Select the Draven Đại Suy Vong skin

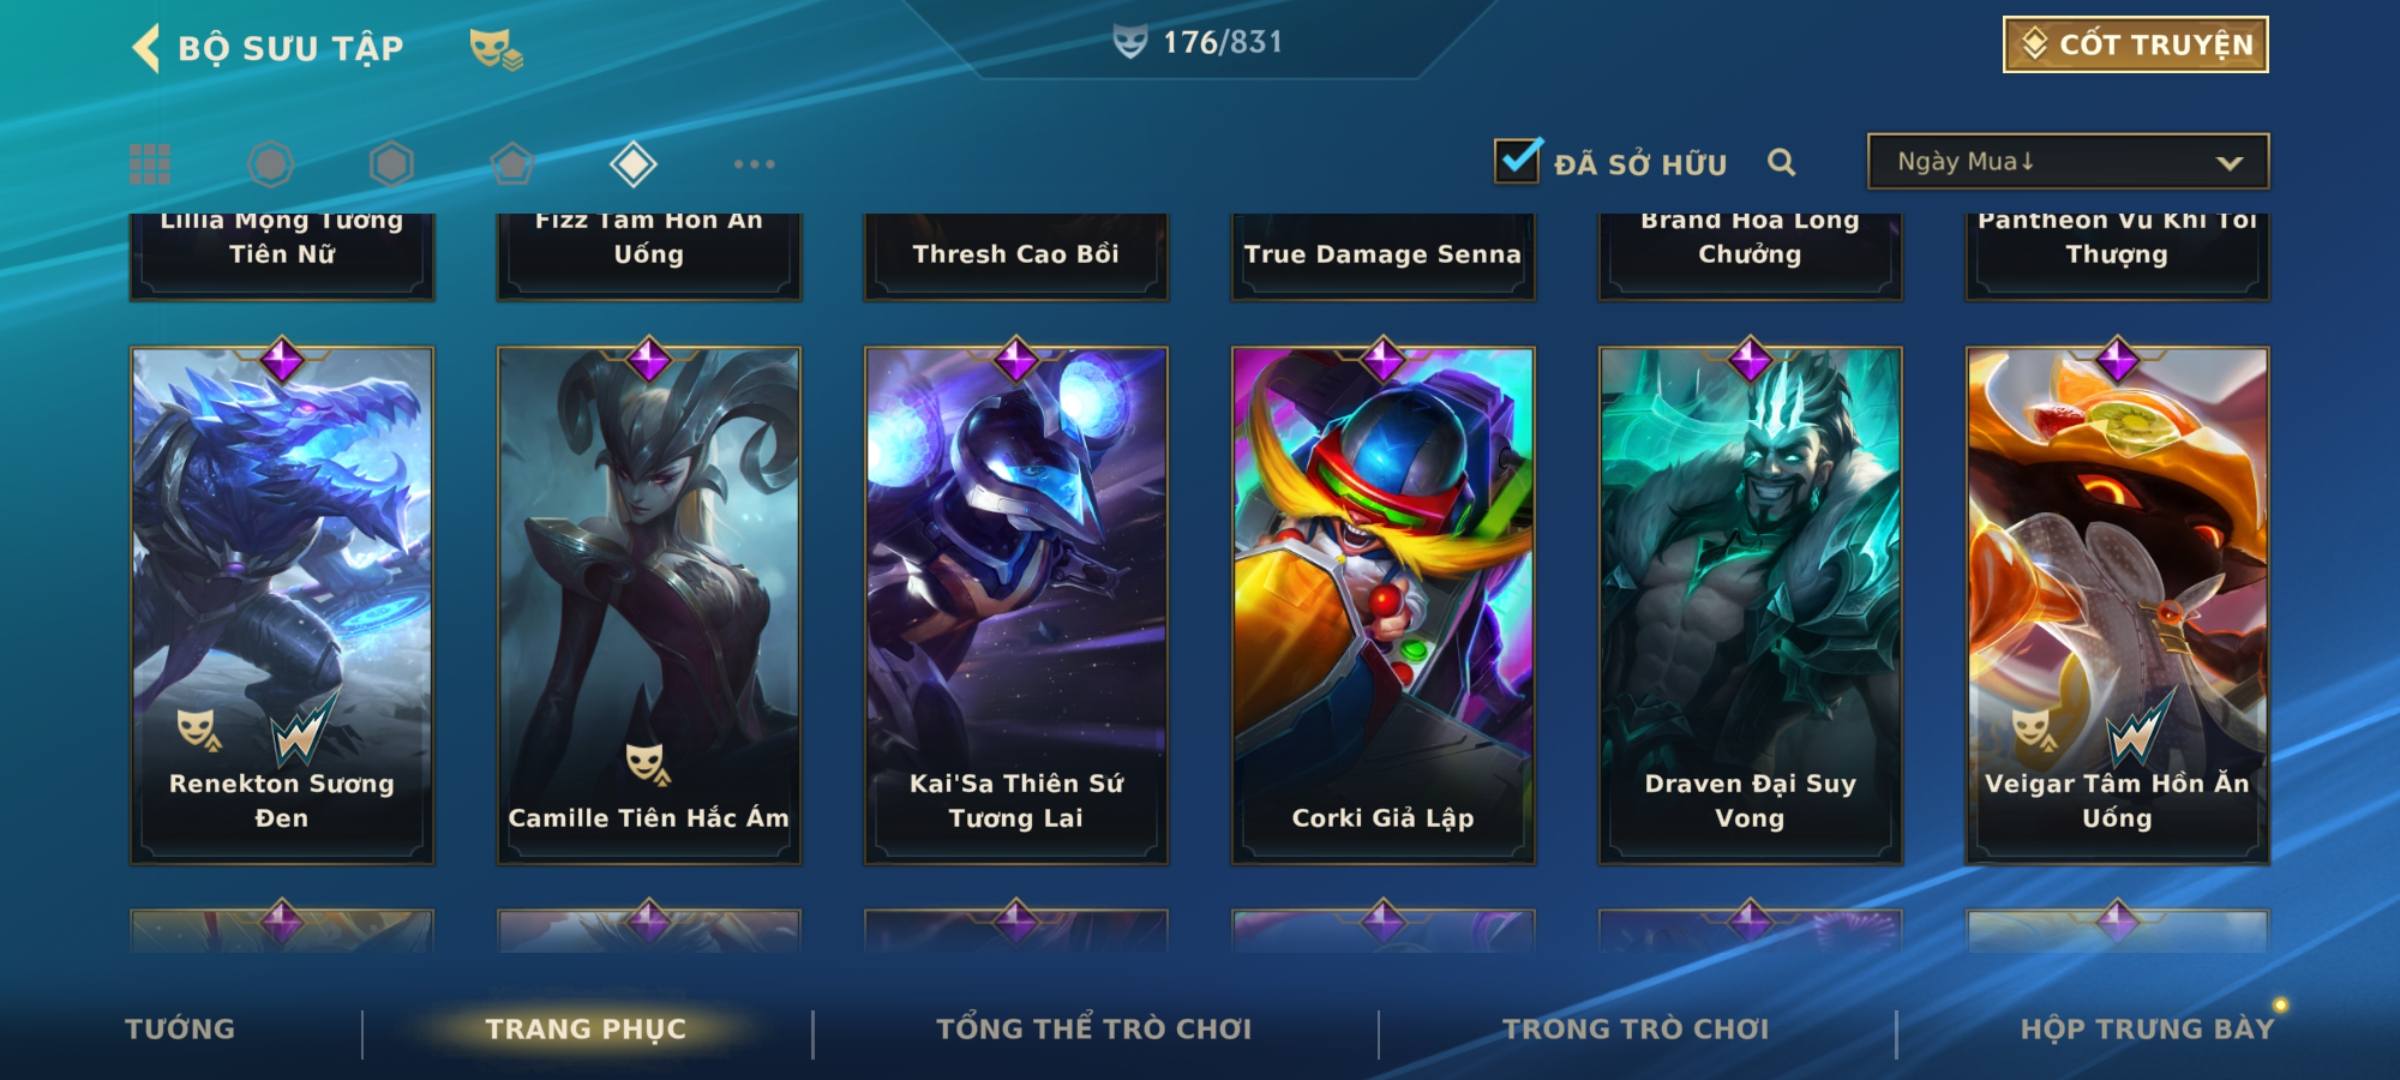coord(1750,604)
